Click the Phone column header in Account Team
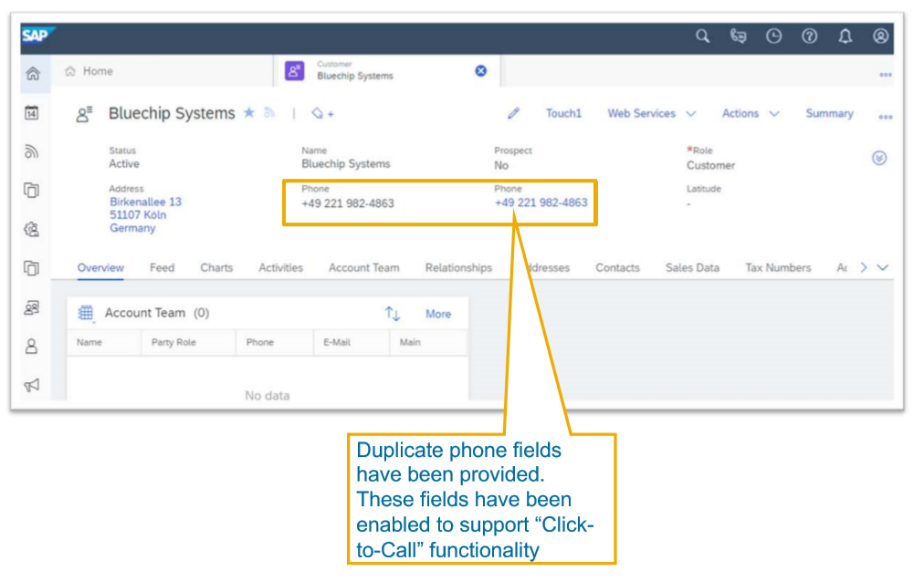Viewport: 914px width, 581px height. pos(259,342)
